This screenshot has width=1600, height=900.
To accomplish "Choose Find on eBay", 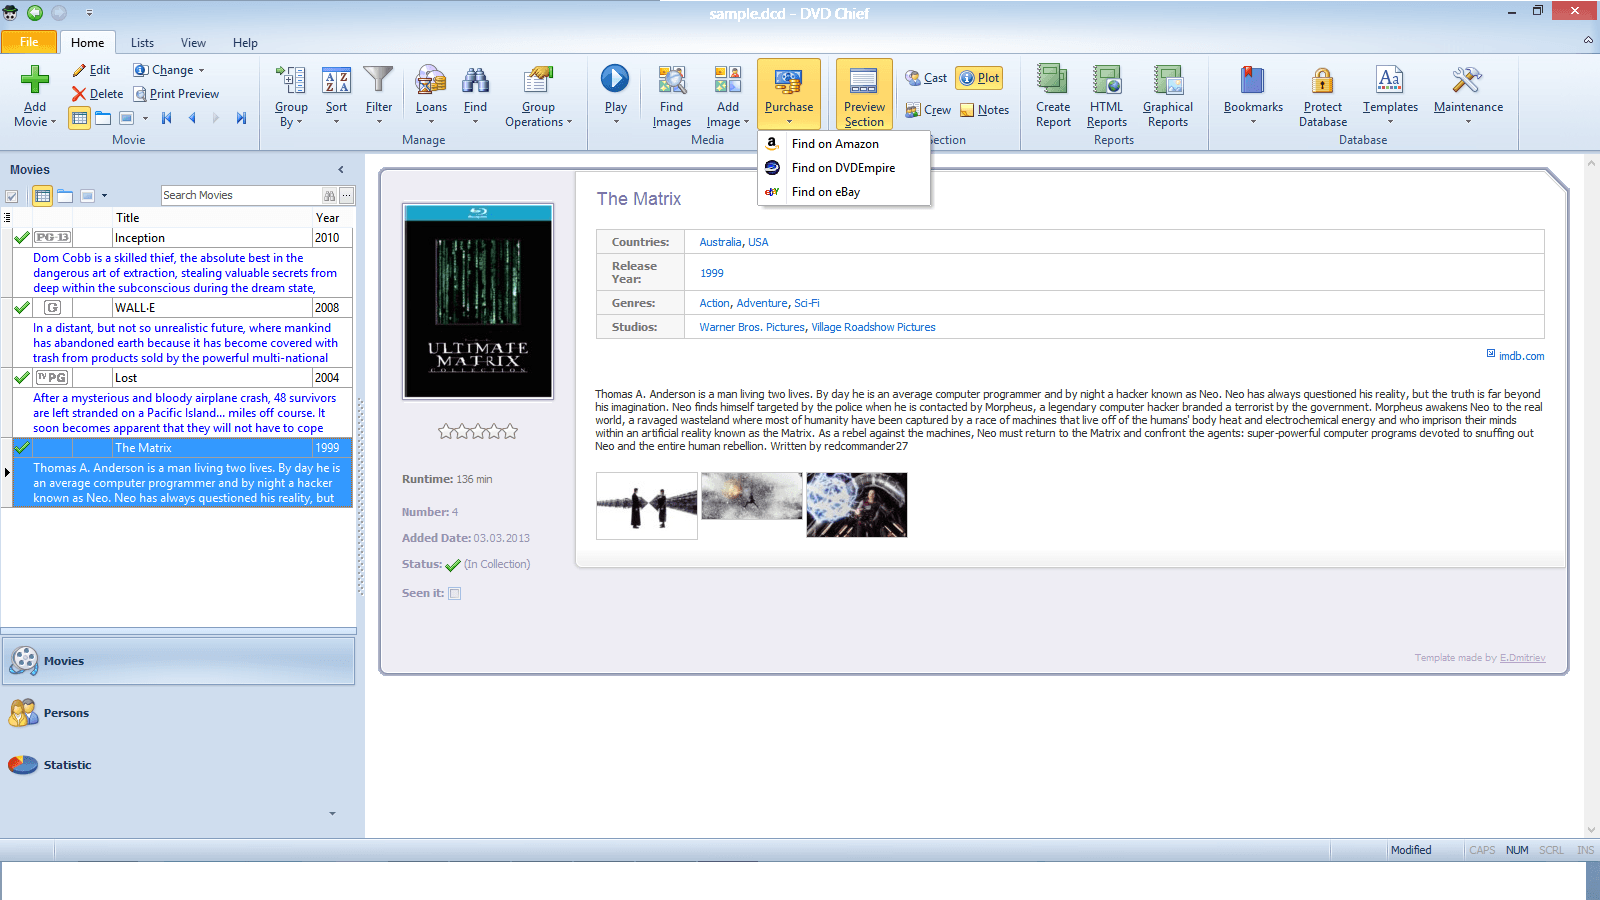I will click(844, 192).
